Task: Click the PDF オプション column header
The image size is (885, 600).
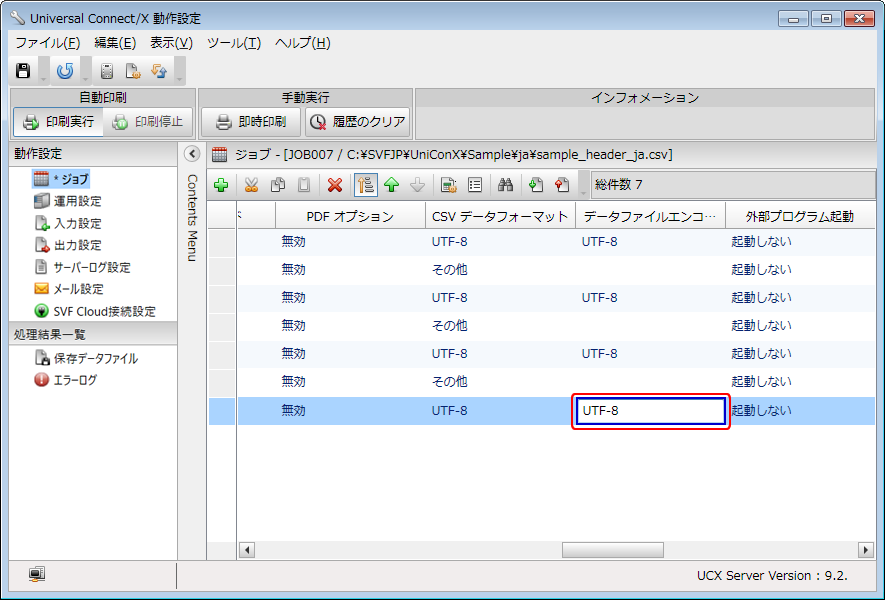Action: pos(351,216)
